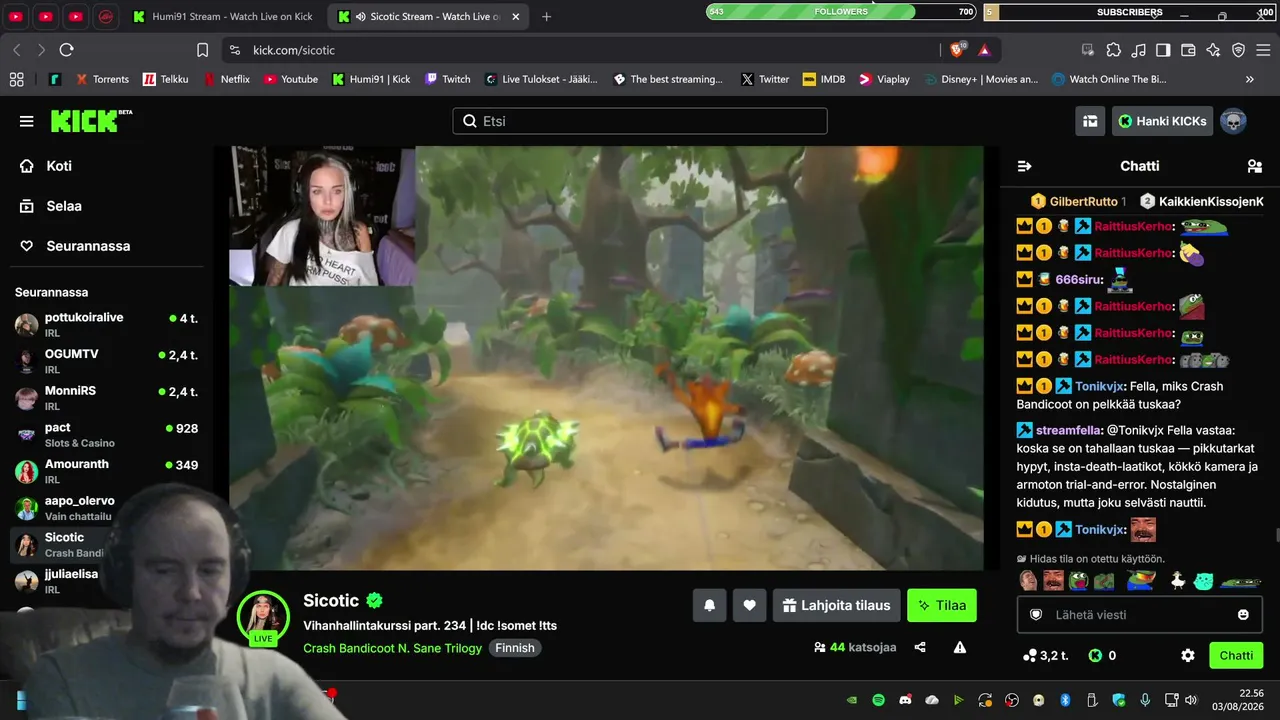Open OGUMTV channel in sidebar
This screenshot has width=1280, height=720.
click(x=107, y=361)
